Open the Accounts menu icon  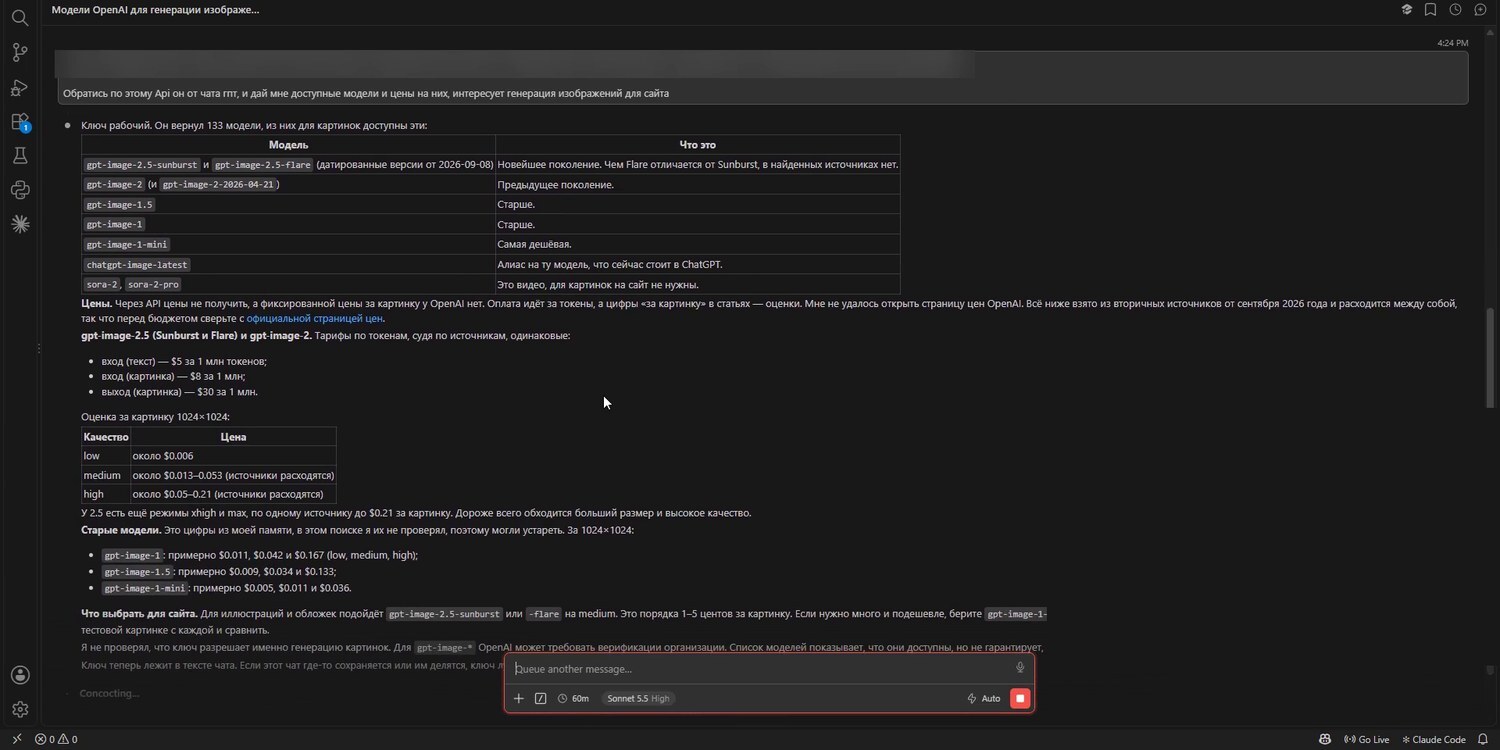pos(19,675)
